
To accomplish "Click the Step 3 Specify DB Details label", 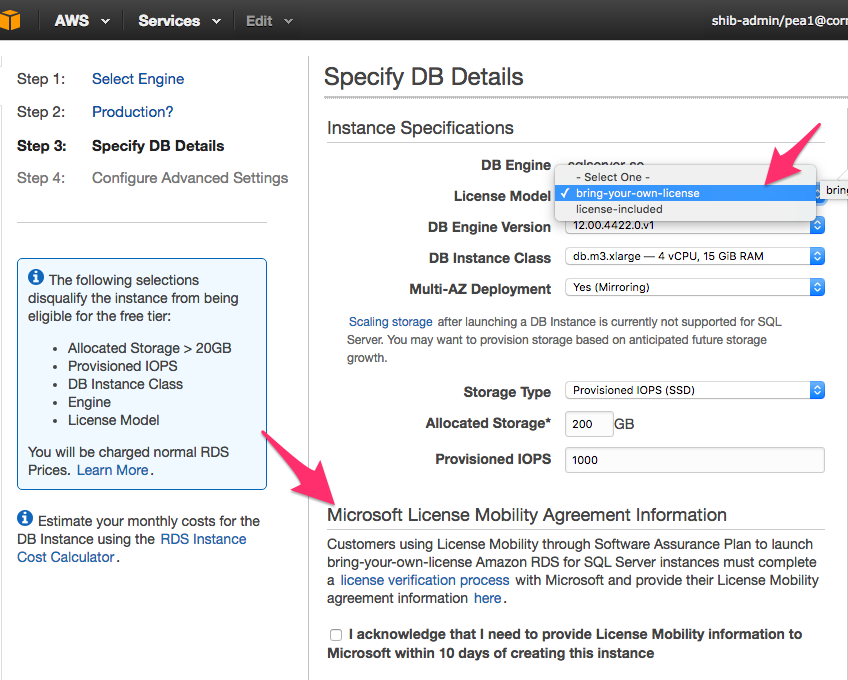I will pyautogui.click(x=158, y=146).
